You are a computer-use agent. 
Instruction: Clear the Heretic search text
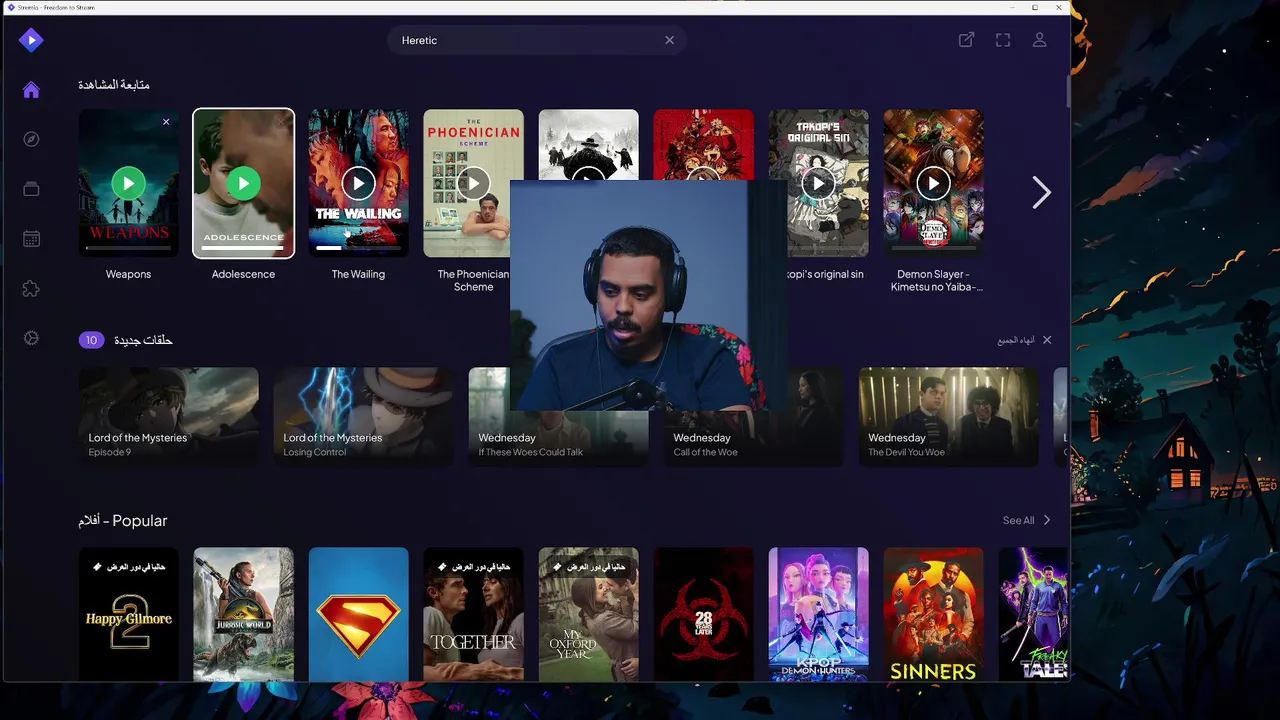[x=669, y=40]
